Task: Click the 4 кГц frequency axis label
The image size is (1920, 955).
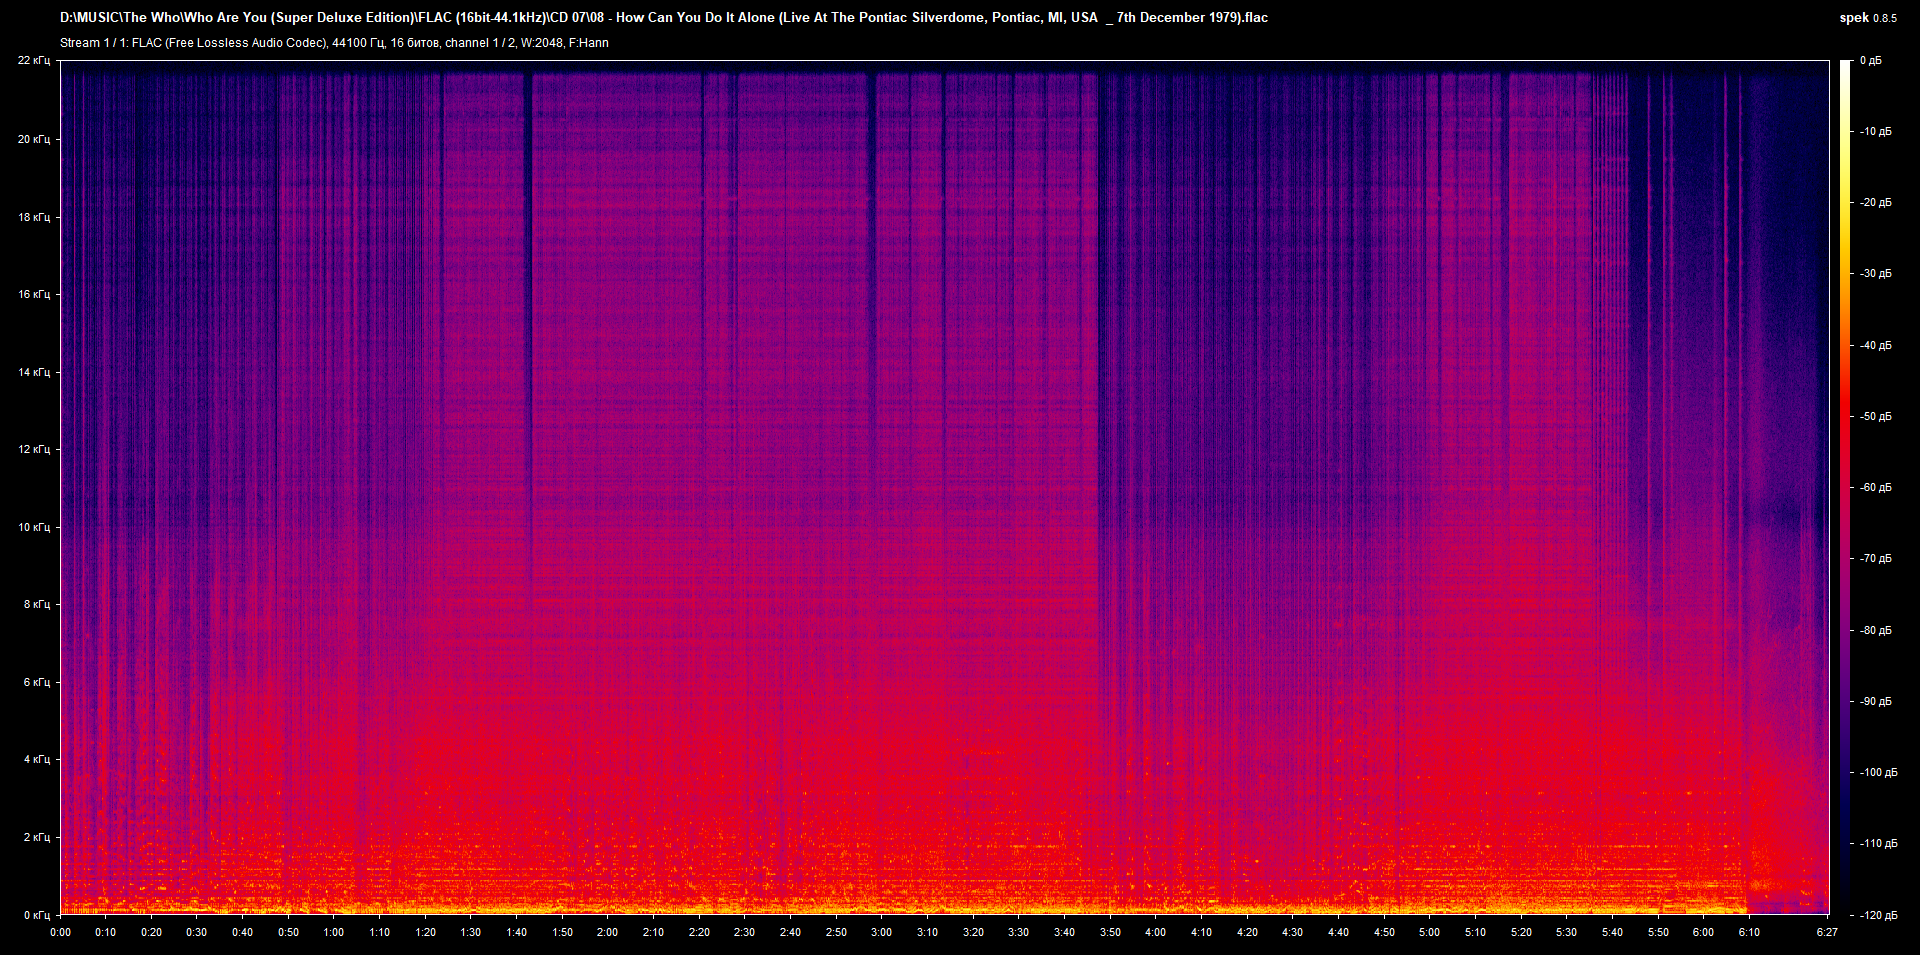Action: (36, 759)
